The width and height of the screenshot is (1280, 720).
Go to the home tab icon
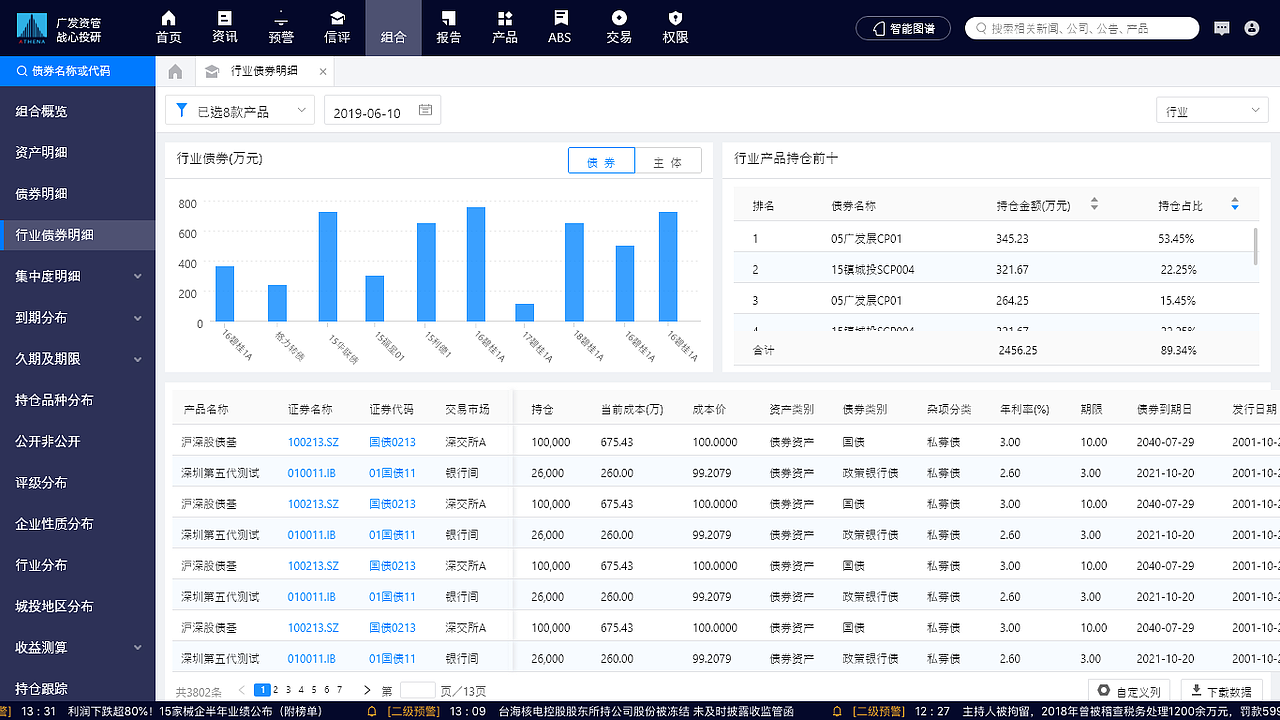(175, 71)
